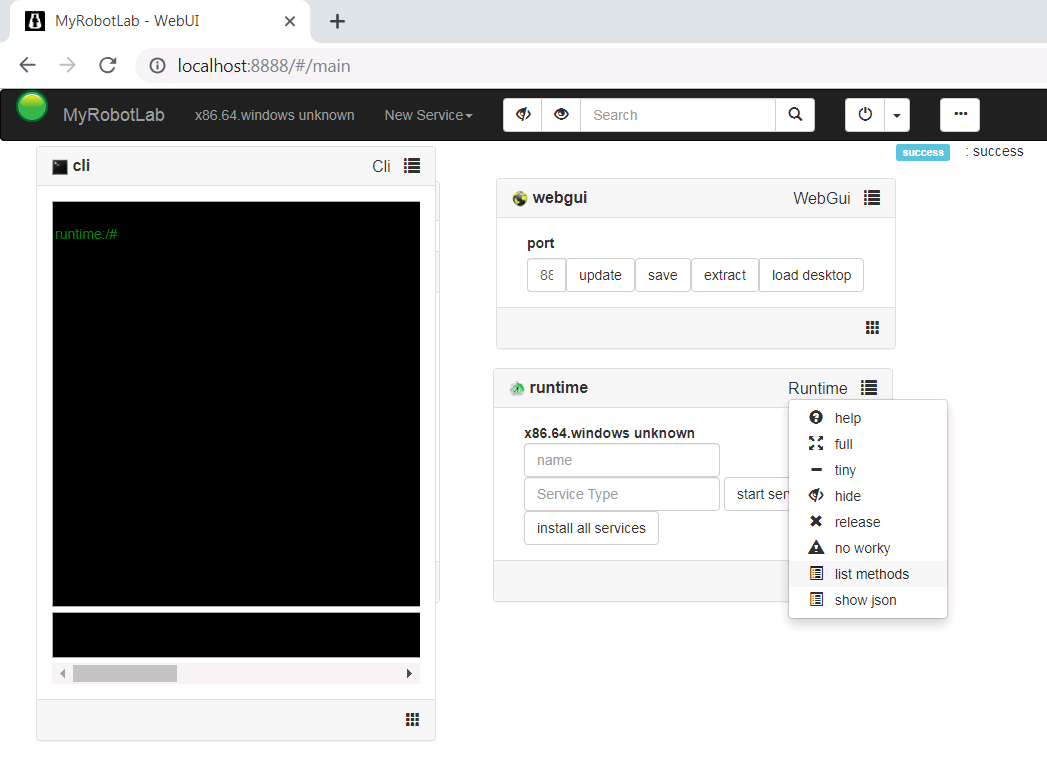
Task: Open the webgui panel list menu icon
Action: click(x=872, y=198)
